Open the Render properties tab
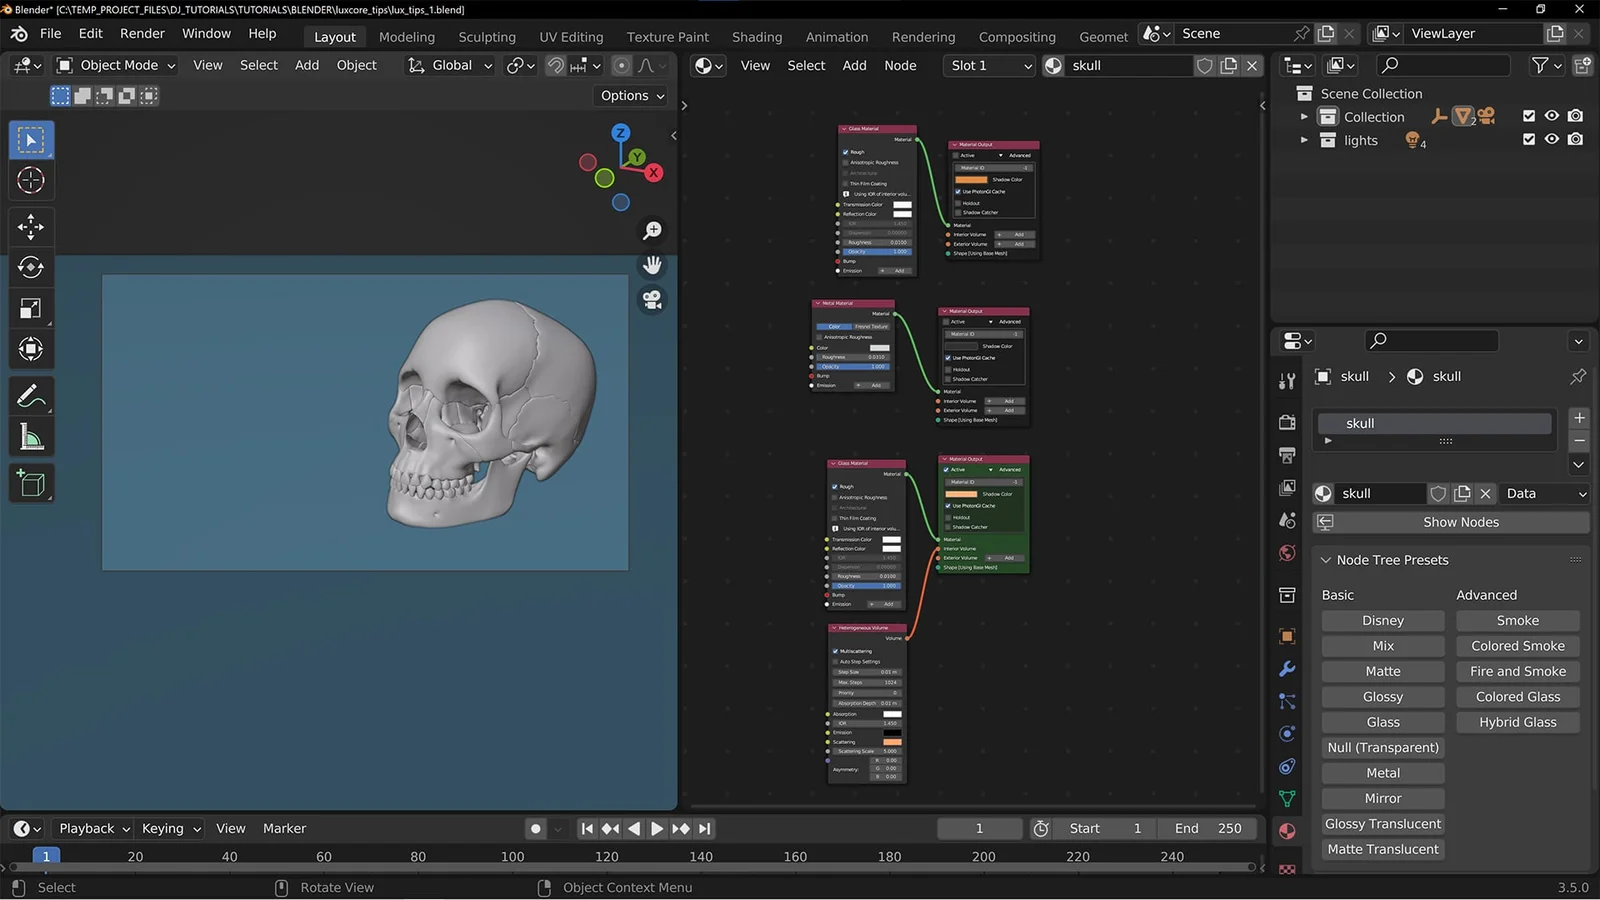 tap(1287, 423)
